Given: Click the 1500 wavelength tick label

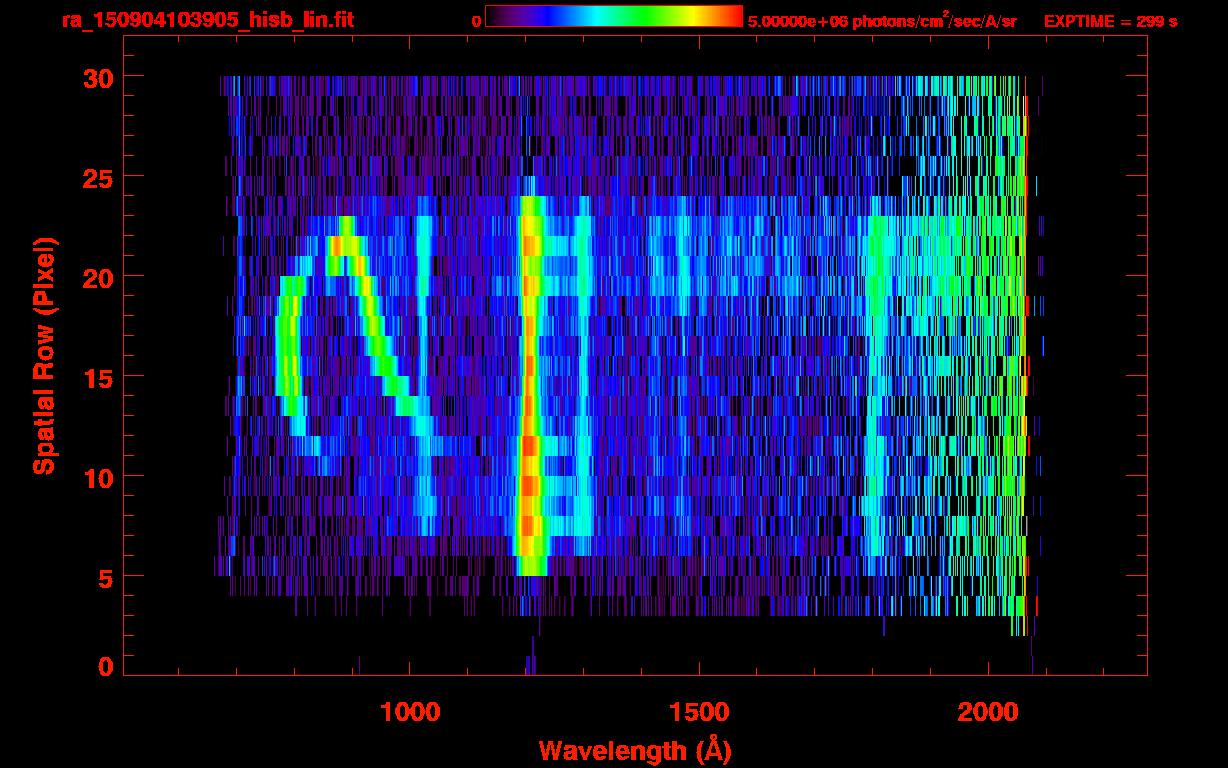Looking at the screenshot, I should coord(698,711).
